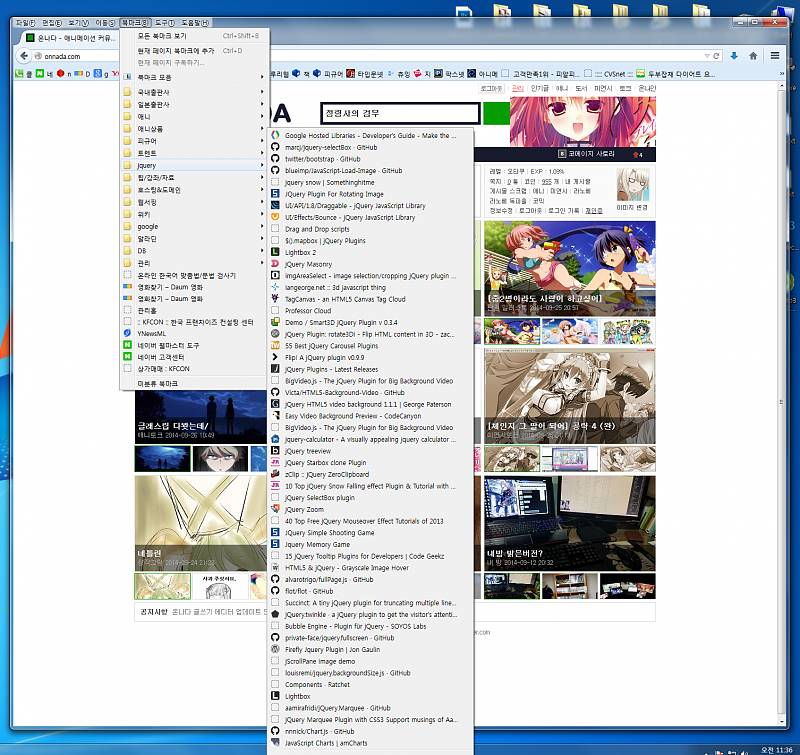Click the Firefox hamburger menu icon
This screenshot has width=800, height=755.
(777, 55)
